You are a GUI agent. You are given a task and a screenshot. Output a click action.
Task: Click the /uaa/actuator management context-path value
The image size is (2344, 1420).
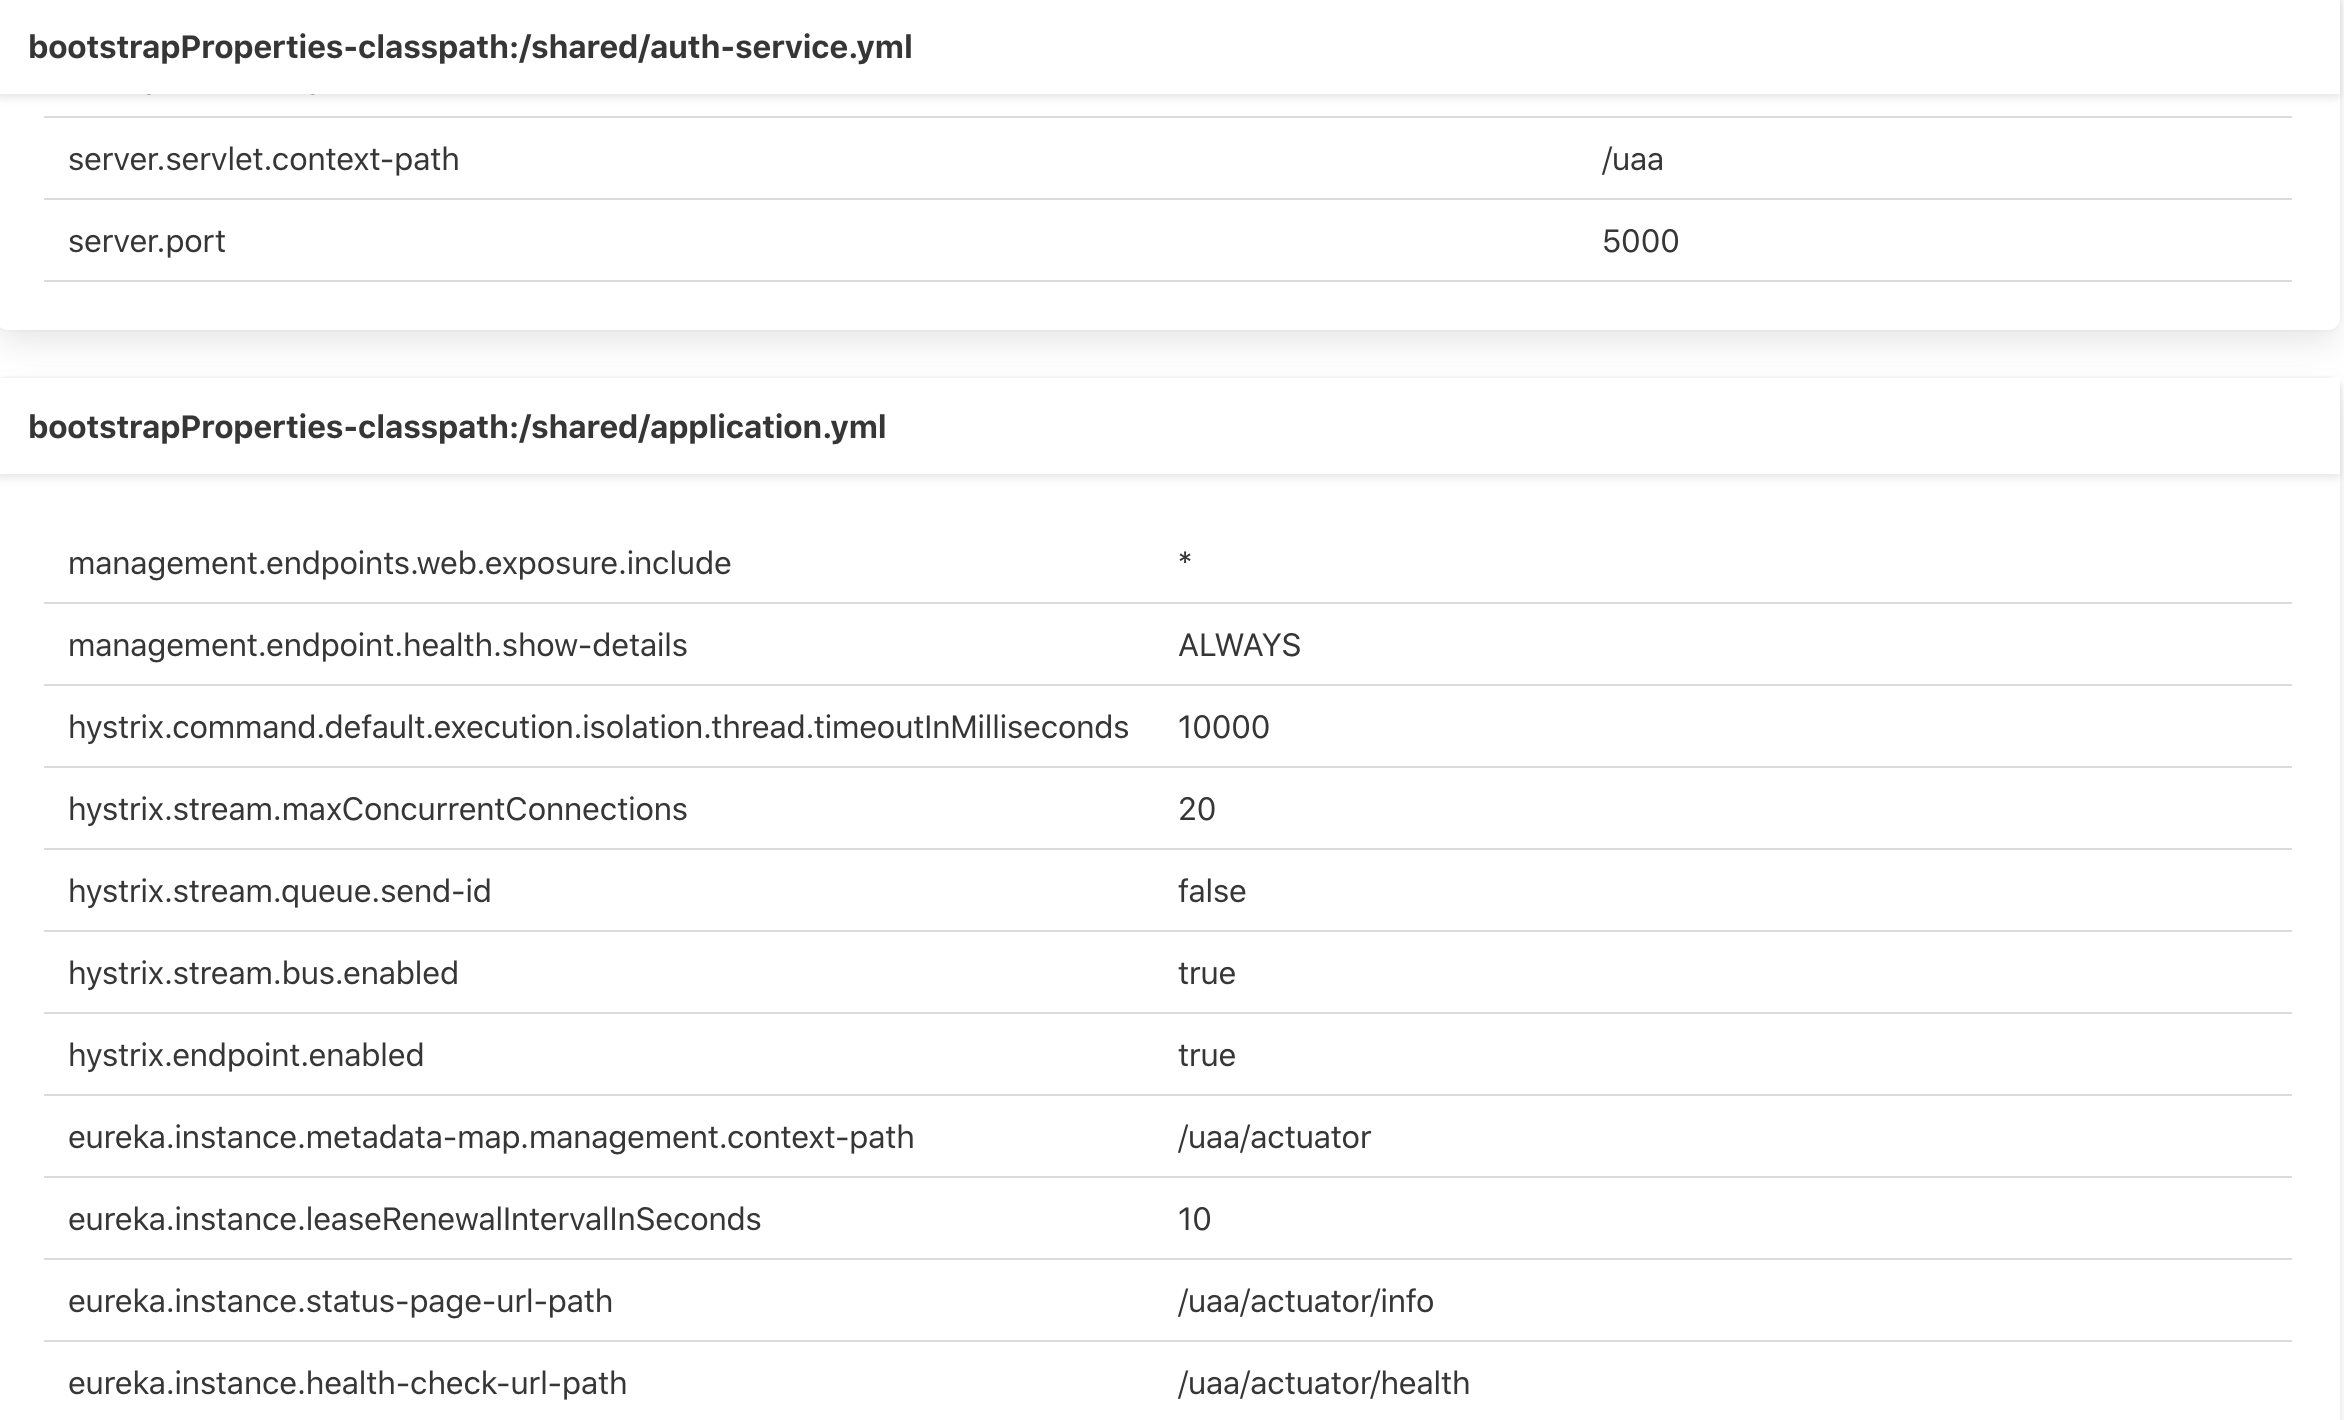point(1274,1137)
